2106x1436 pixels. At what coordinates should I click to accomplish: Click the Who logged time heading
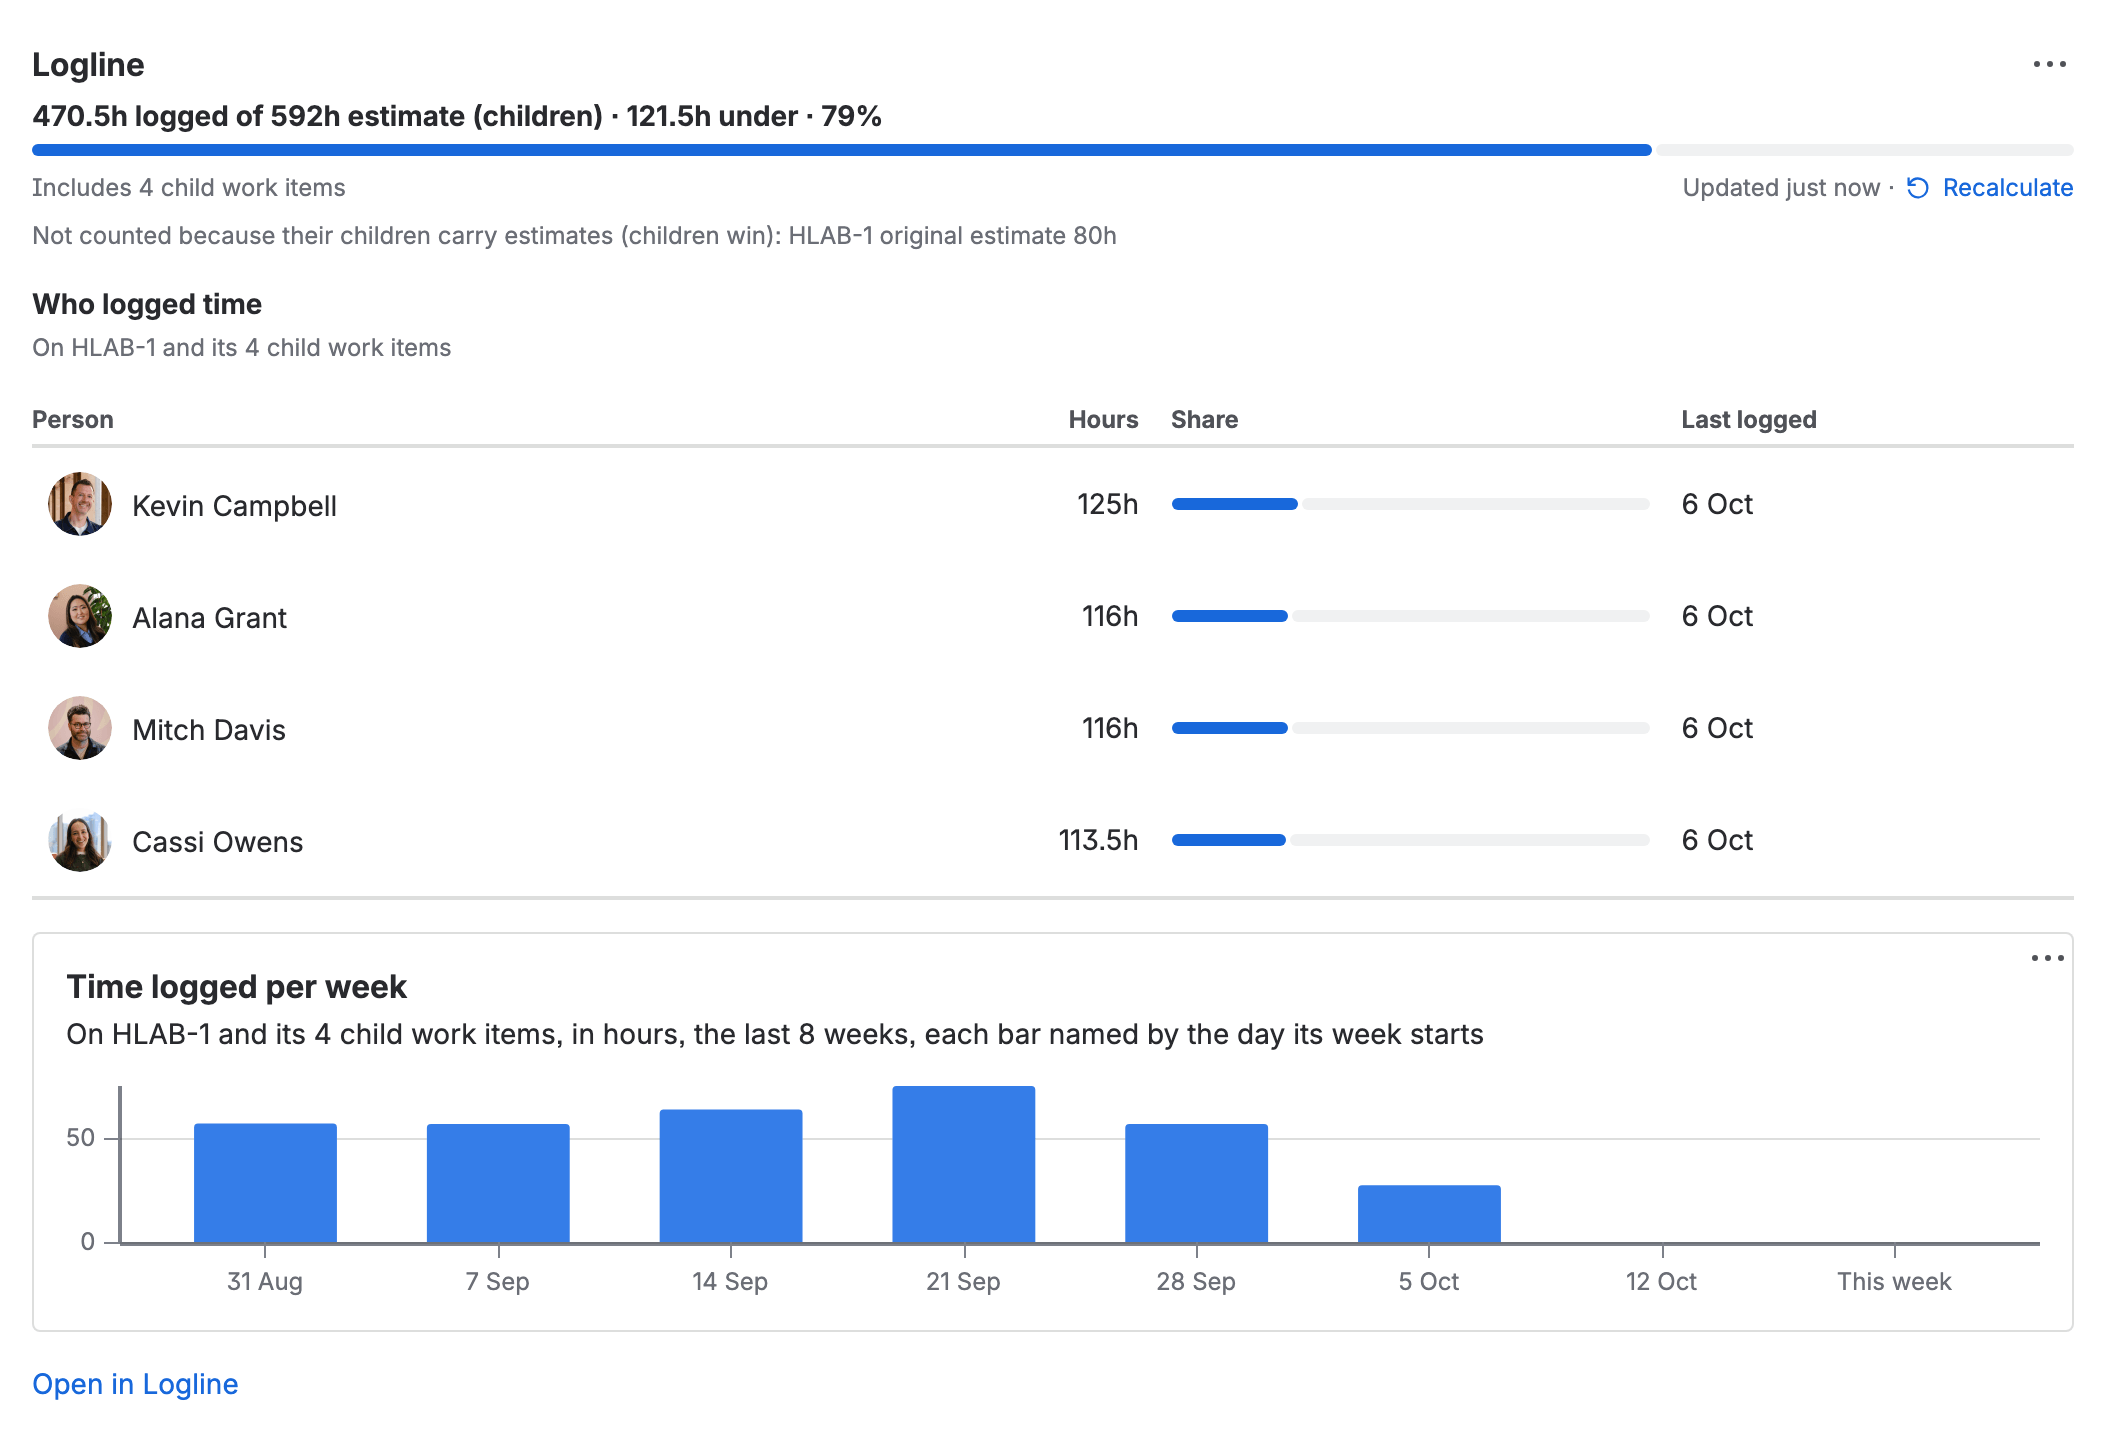coord(147,304)
